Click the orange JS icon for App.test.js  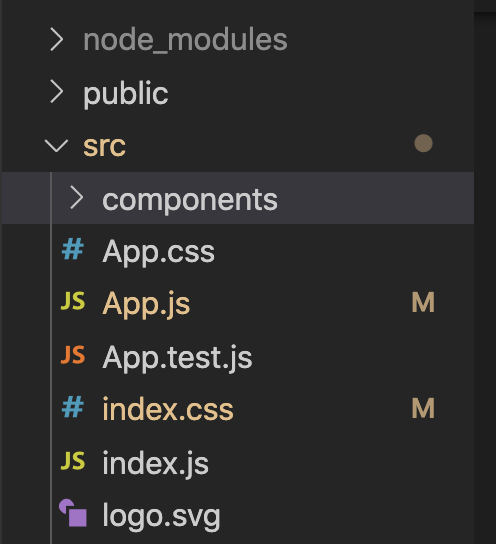tap(73, 355)
